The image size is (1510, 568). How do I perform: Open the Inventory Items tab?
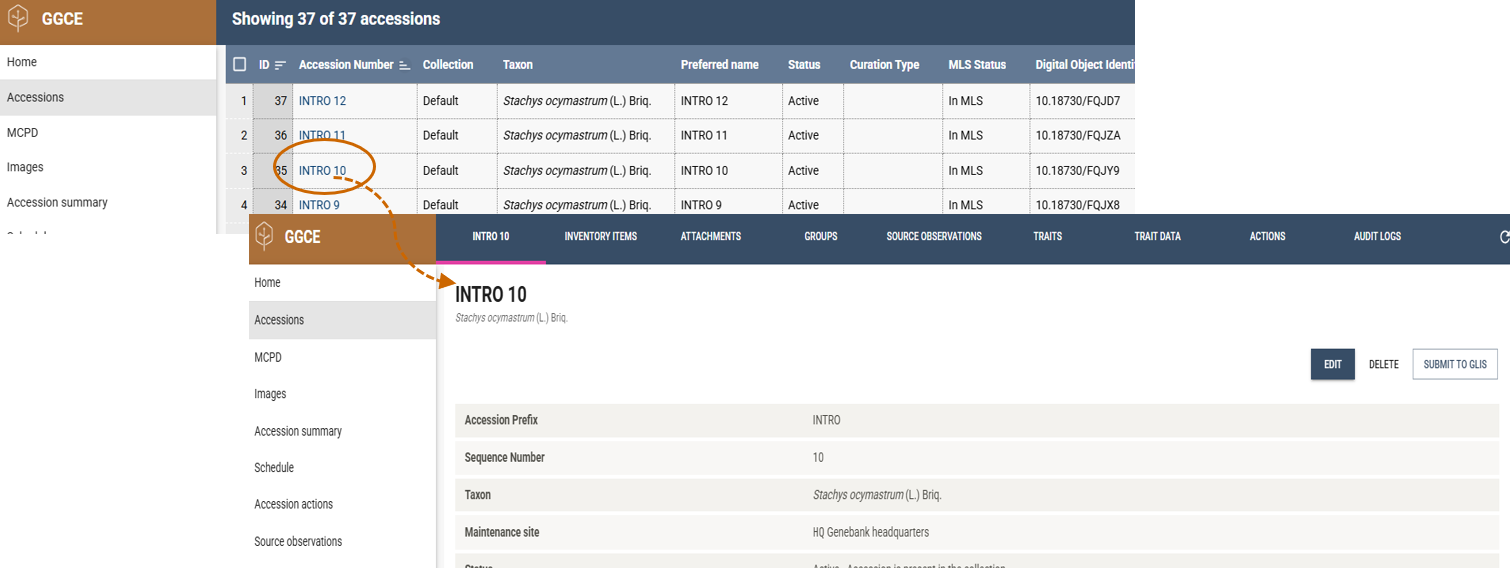(x=600, y=237)
